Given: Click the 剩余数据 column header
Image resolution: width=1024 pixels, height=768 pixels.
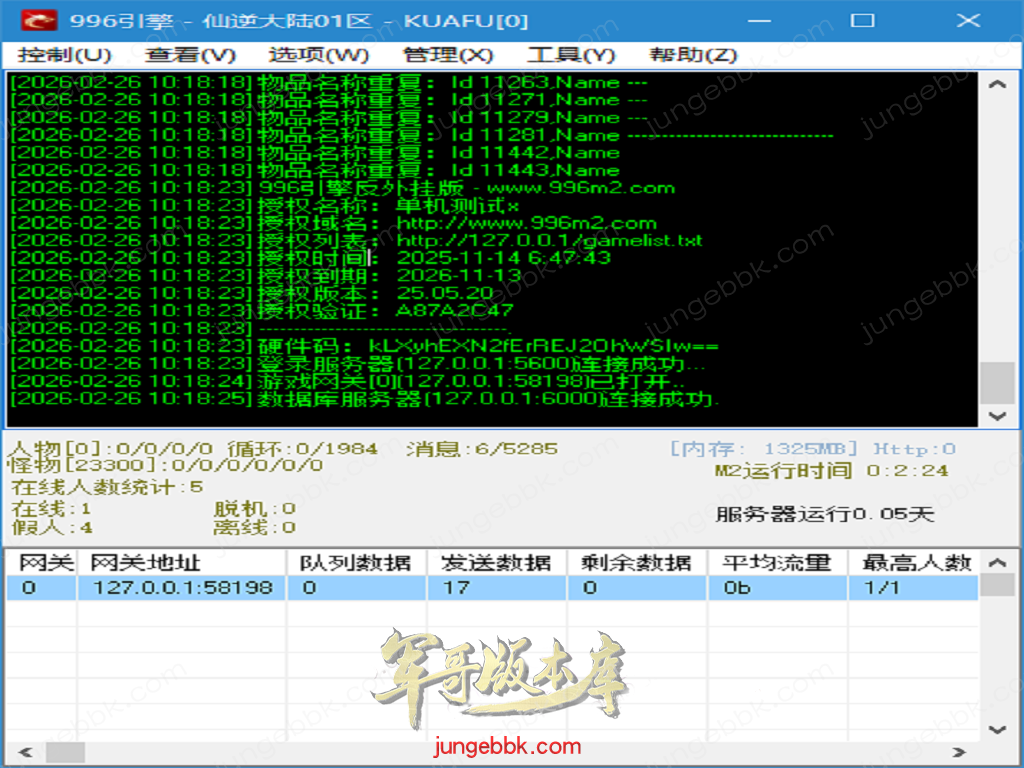Looking at the screenshot, I should click(x=636, y=563).
